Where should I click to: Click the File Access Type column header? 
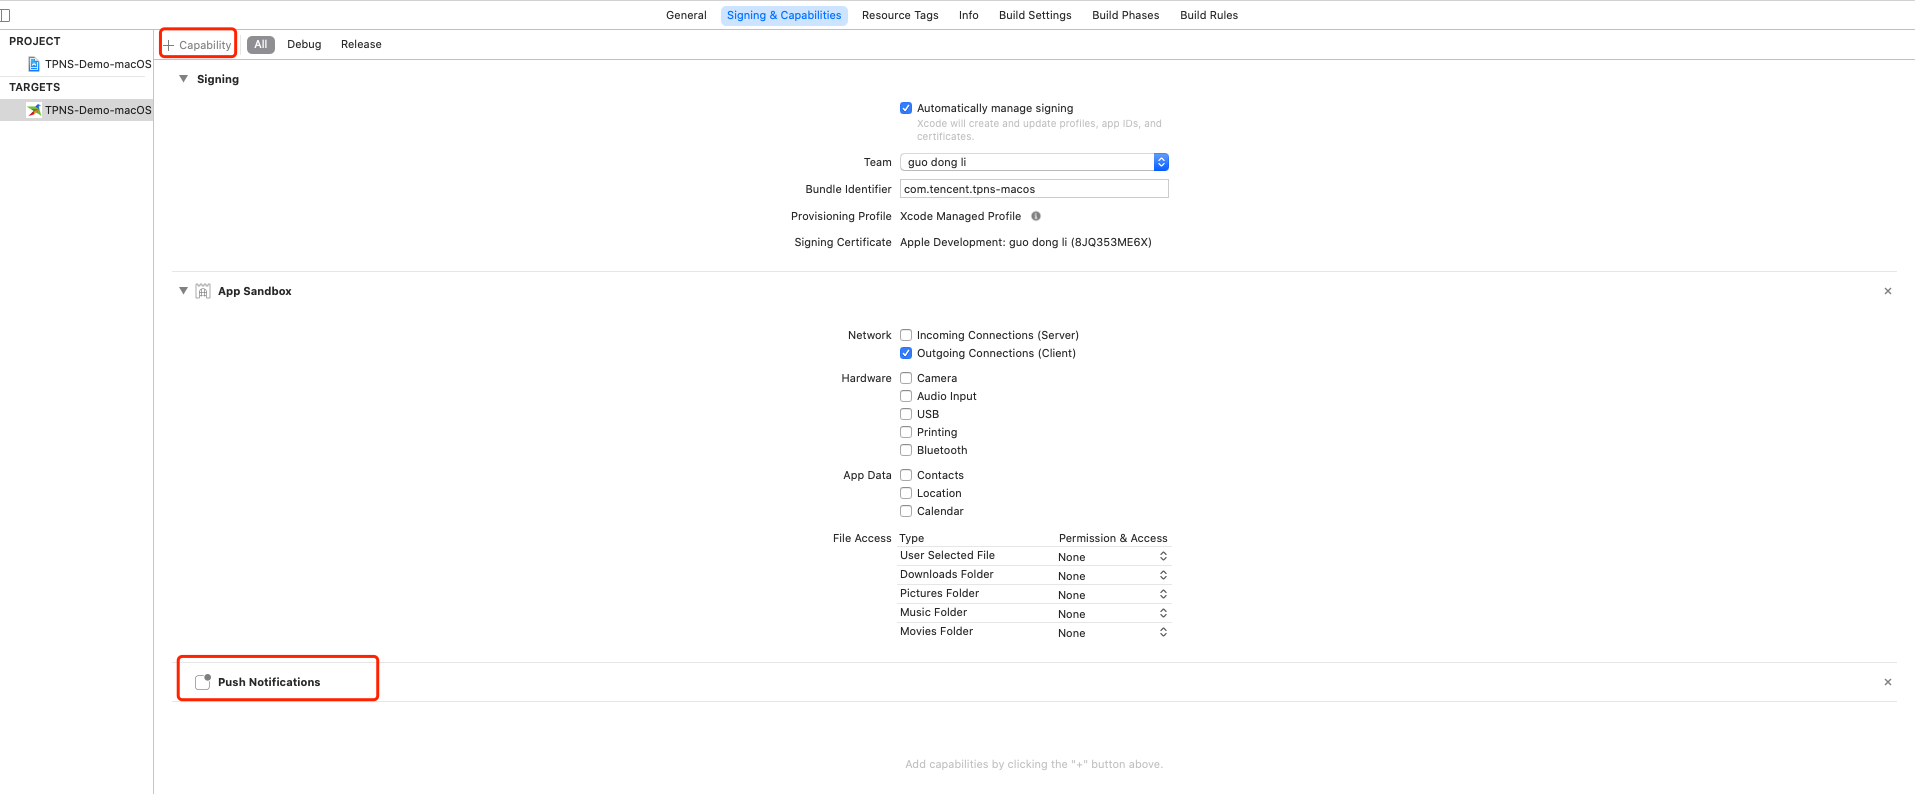(912, 538)
